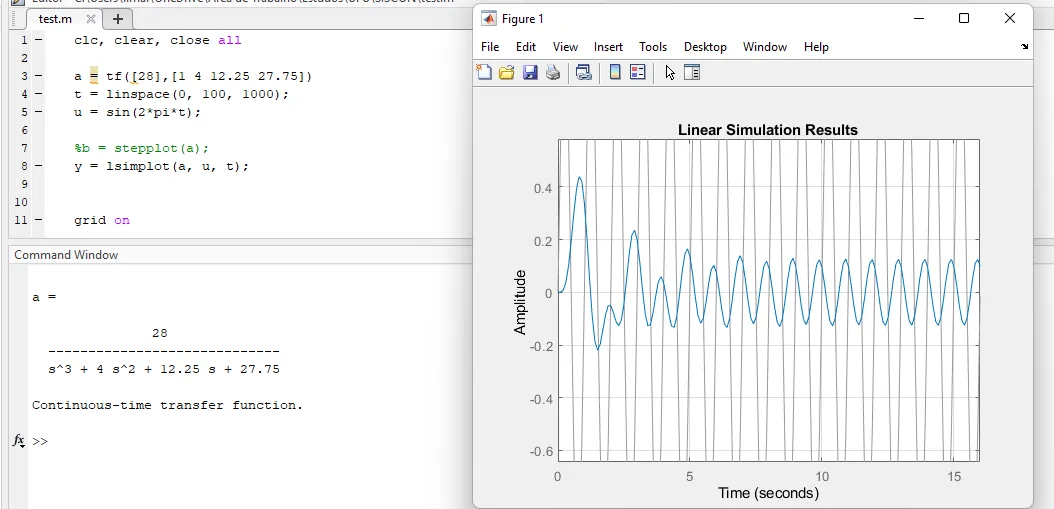
Task: Toggle the Insert Legend button
Action: tap(637, 72)
